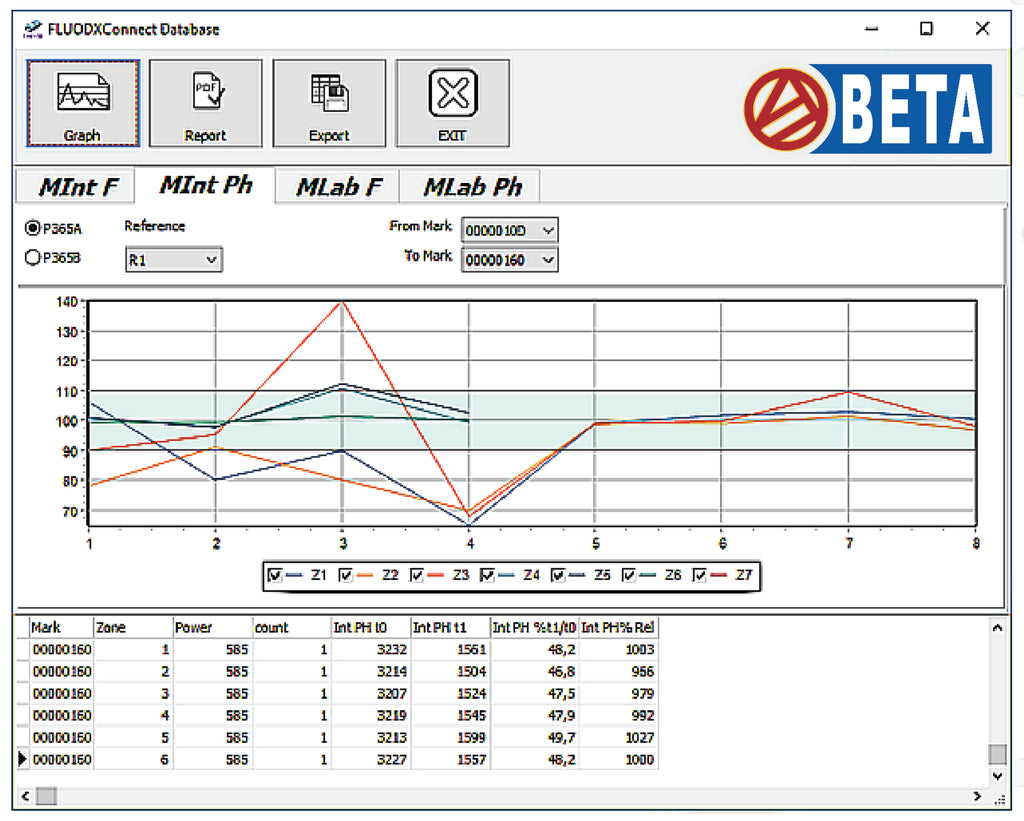Image resolution: width=1024 pixels, height=821 pixels.
Task: Open the MLab F tab
Action: pyautogui.click(x=338, y=187)
